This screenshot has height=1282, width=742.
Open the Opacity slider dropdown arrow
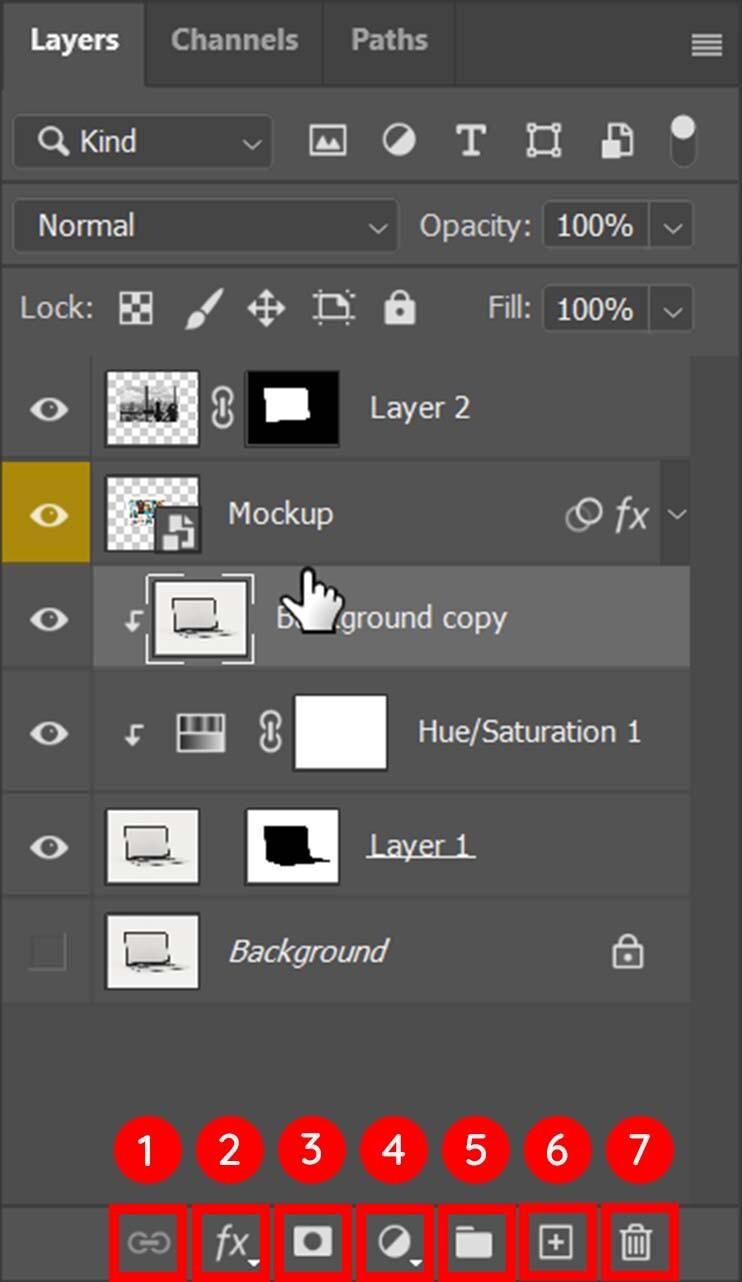pos(671,226)
